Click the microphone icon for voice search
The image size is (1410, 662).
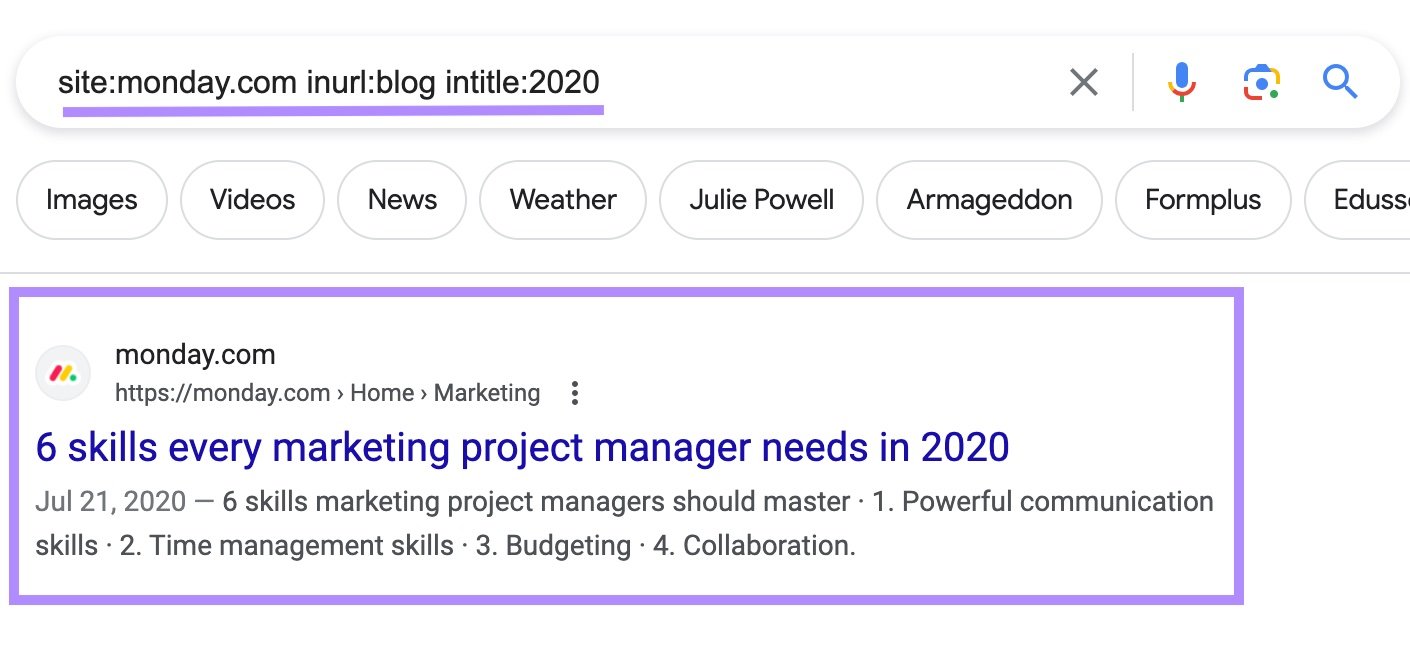coord(1181,82)
